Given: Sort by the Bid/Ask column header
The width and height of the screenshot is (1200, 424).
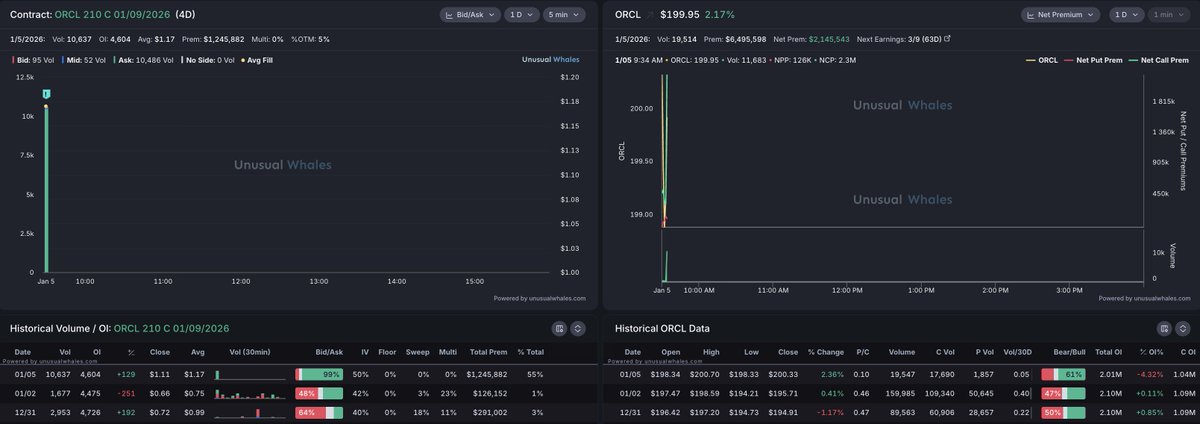Looking at the screenshot, I should [x=328, y=352].
